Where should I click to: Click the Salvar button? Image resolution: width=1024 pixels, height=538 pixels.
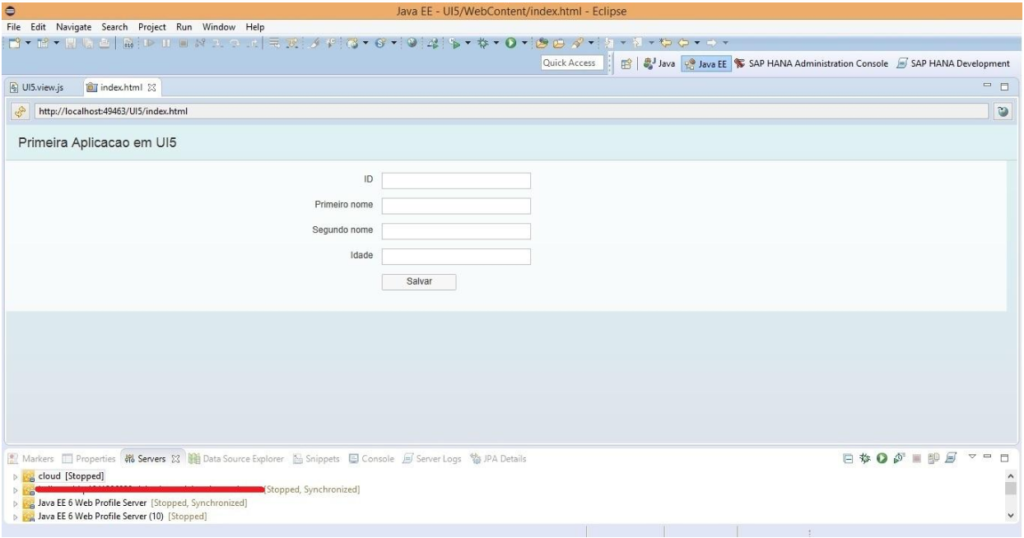(419, 282)
